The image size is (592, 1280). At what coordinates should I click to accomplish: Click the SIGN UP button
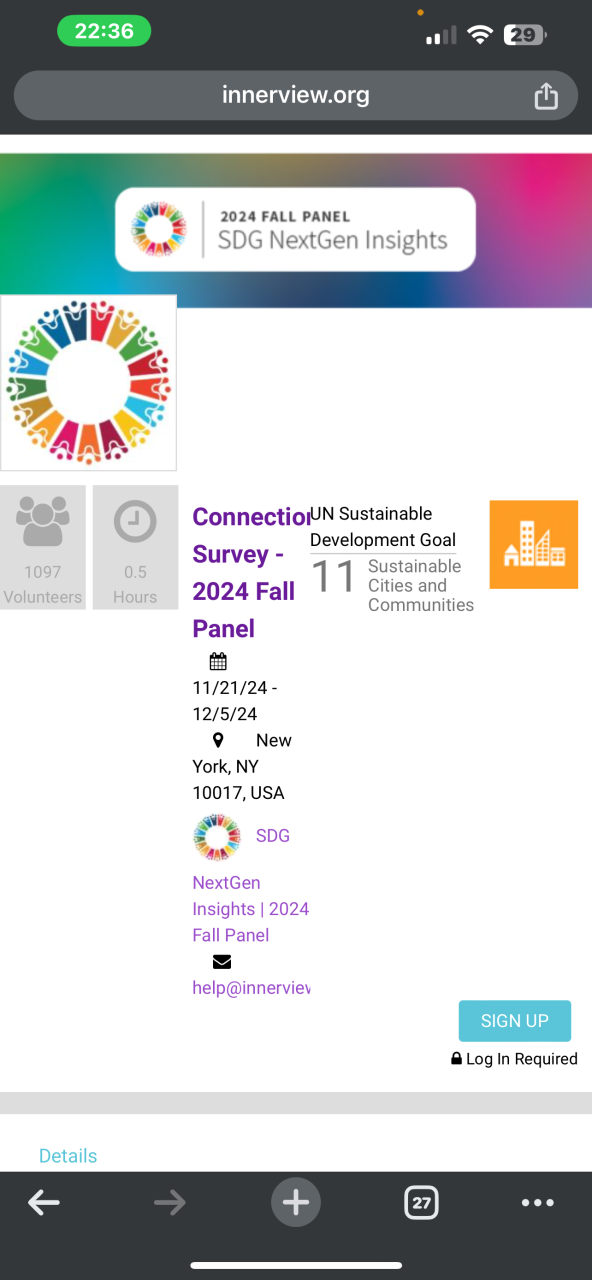[x=515, y=1021]
